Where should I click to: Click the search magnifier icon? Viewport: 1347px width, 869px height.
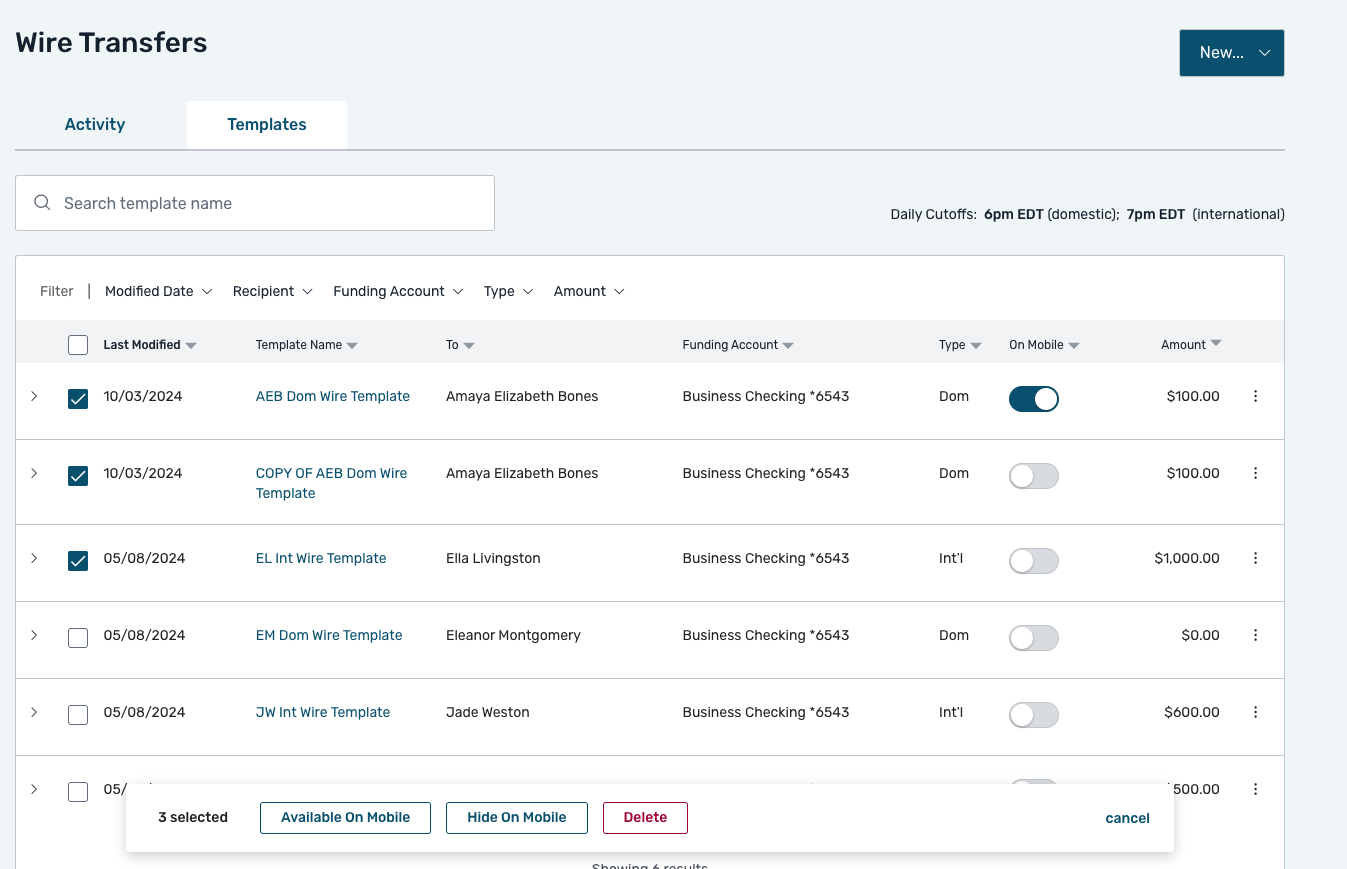[x=42, y=203]
